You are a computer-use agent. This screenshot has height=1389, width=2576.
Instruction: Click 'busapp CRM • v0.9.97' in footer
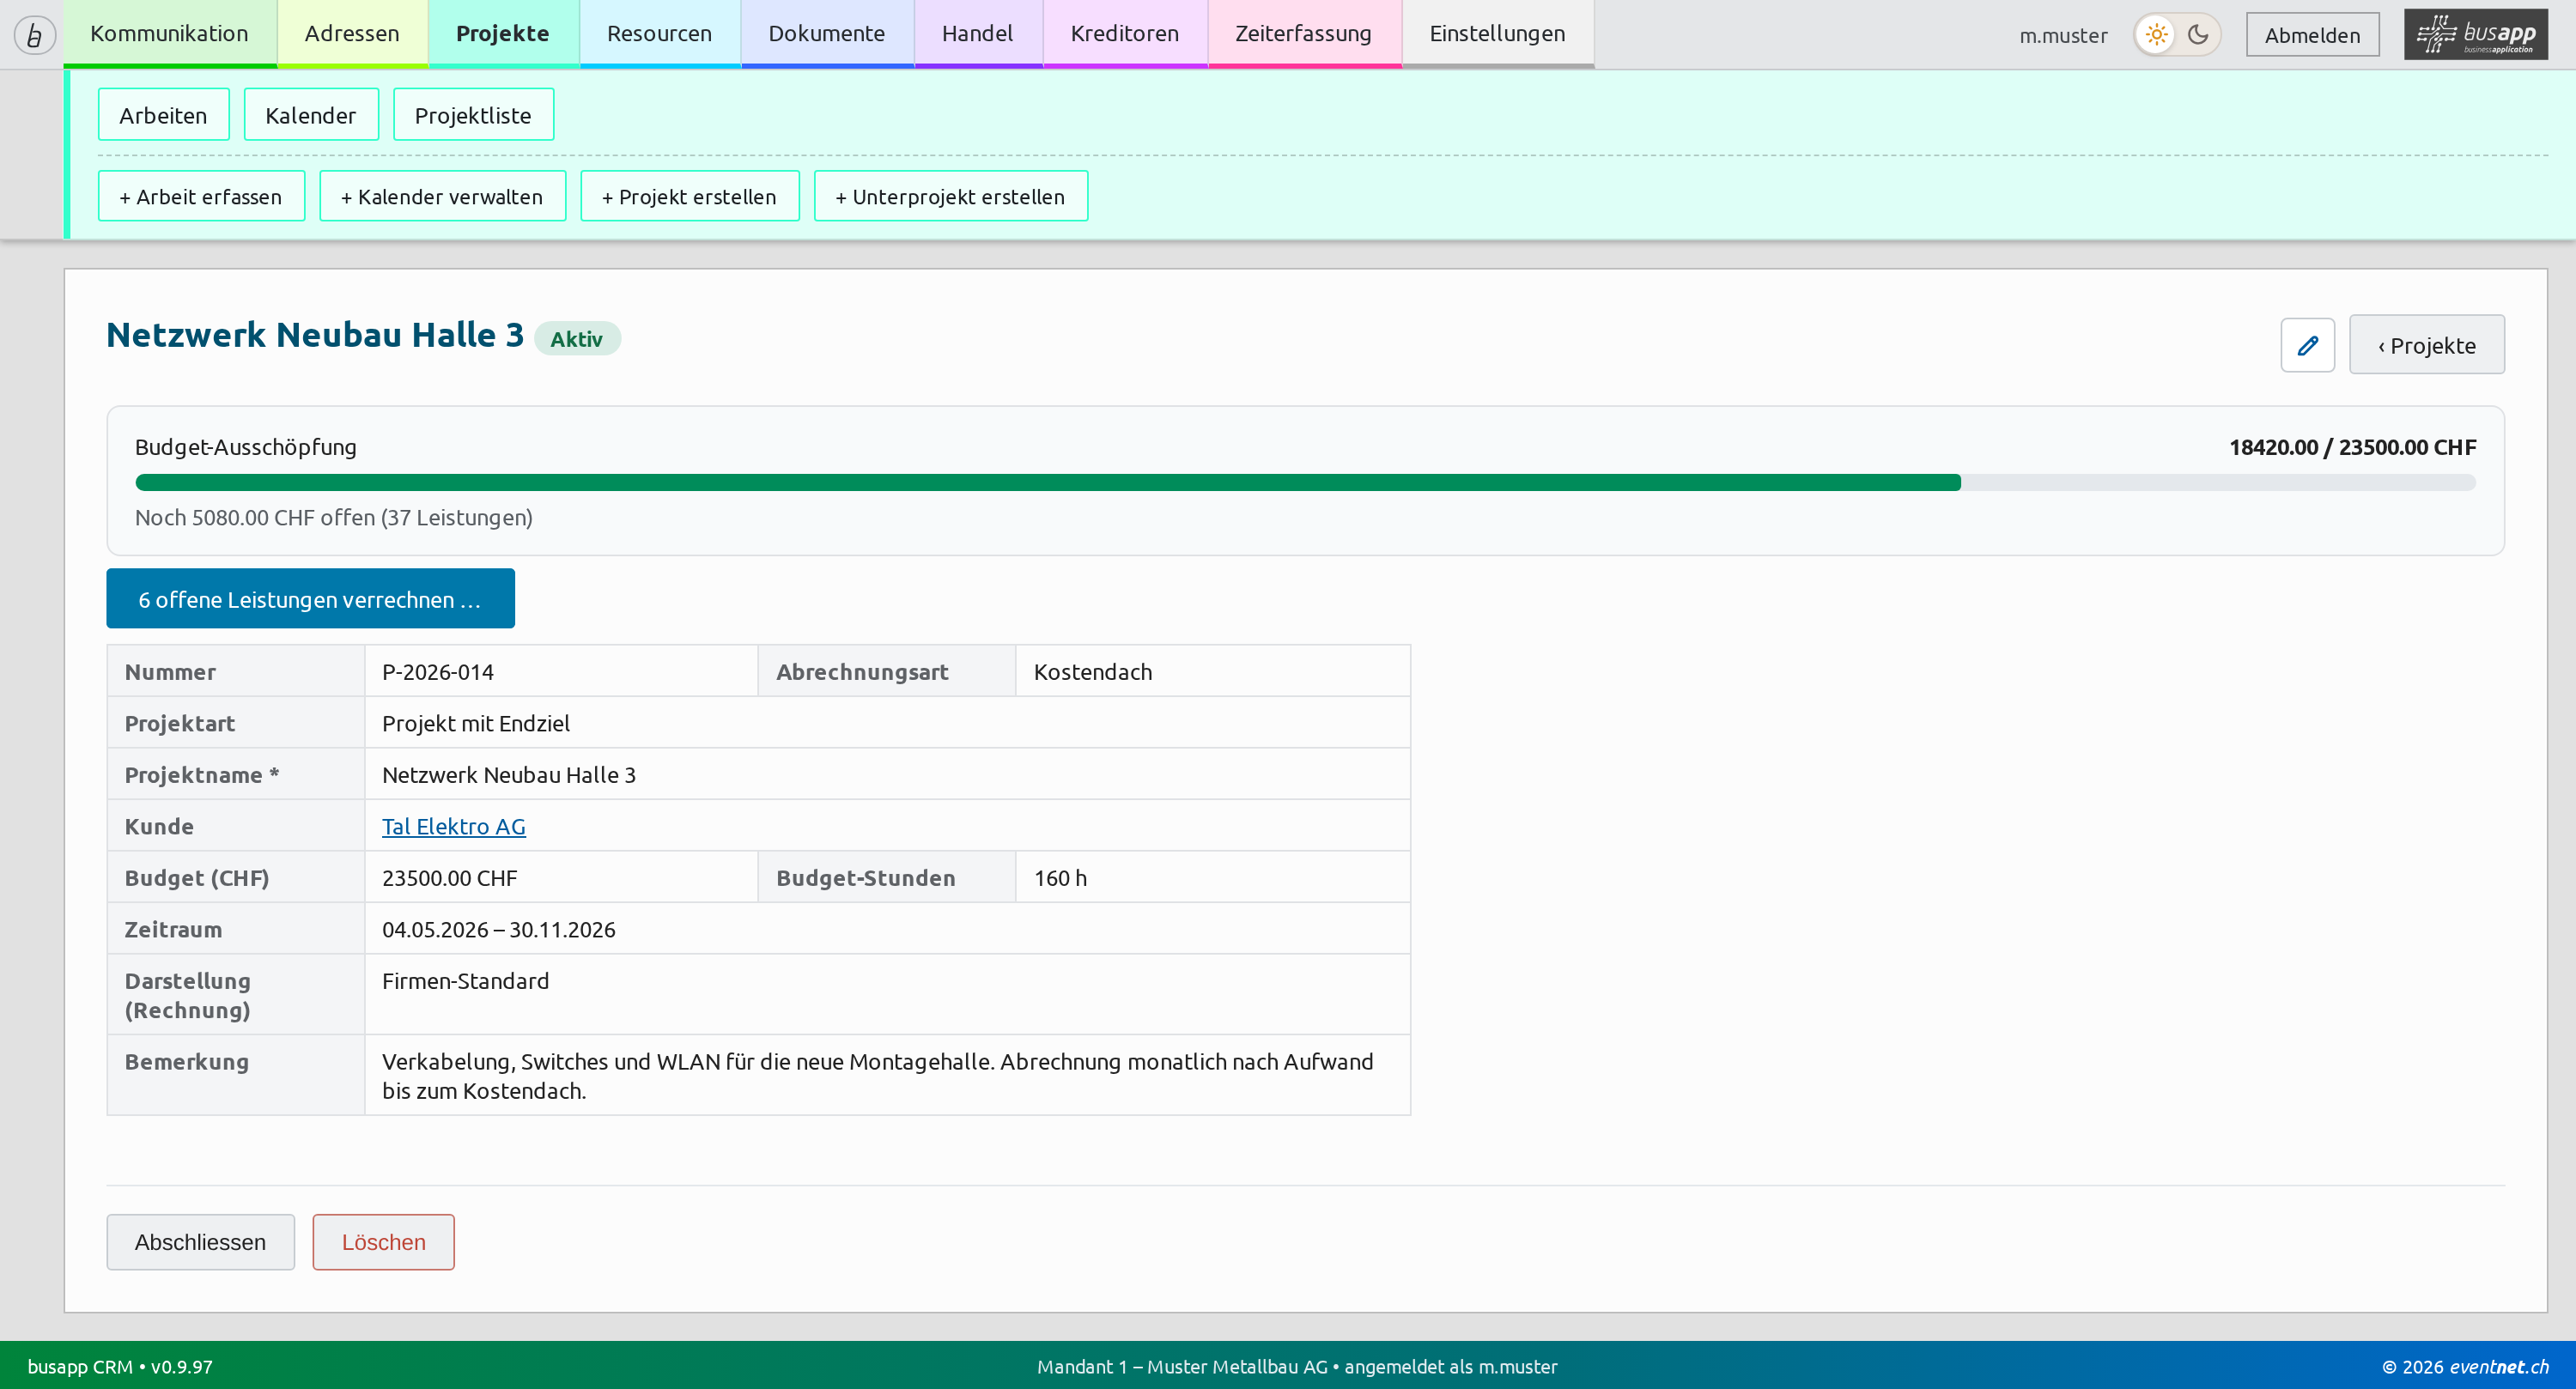120,1366
